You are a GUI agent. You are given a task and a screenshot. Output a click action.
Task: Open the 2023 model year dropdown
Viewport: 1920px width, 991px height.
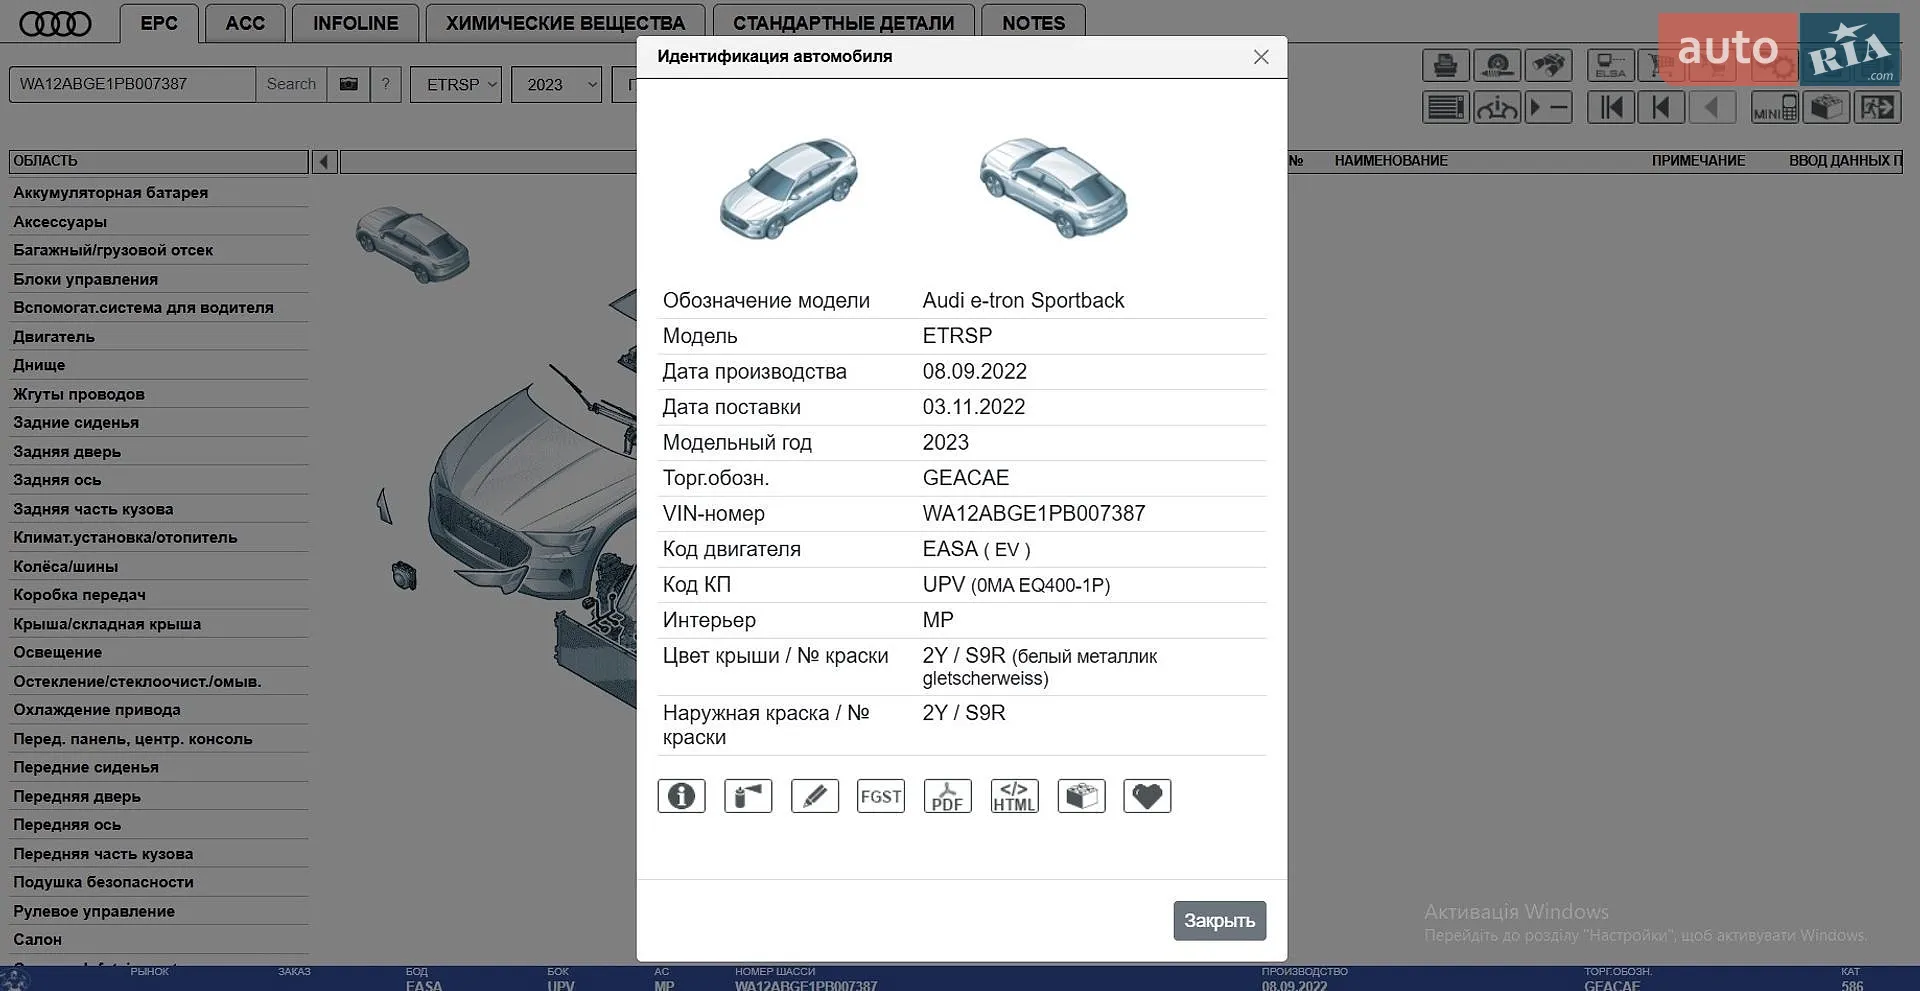point(556,84)
